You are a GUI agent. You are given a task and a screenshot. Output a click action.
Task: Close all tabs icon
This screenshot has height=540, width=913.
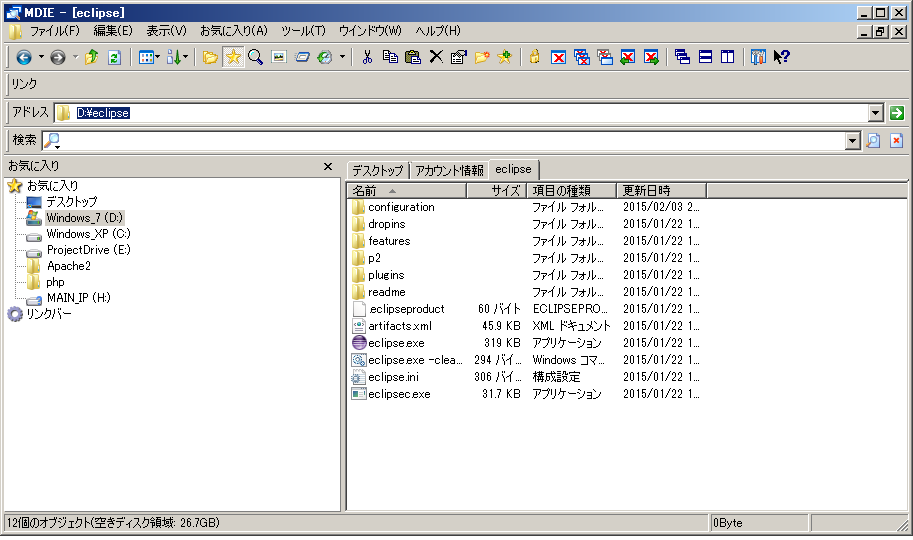582,57
